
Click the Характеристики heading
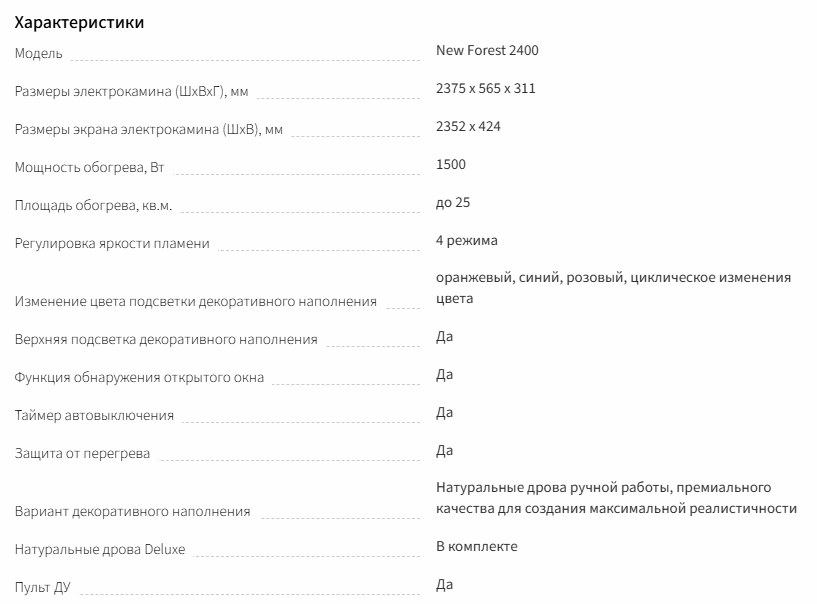[x=79, y=22]
